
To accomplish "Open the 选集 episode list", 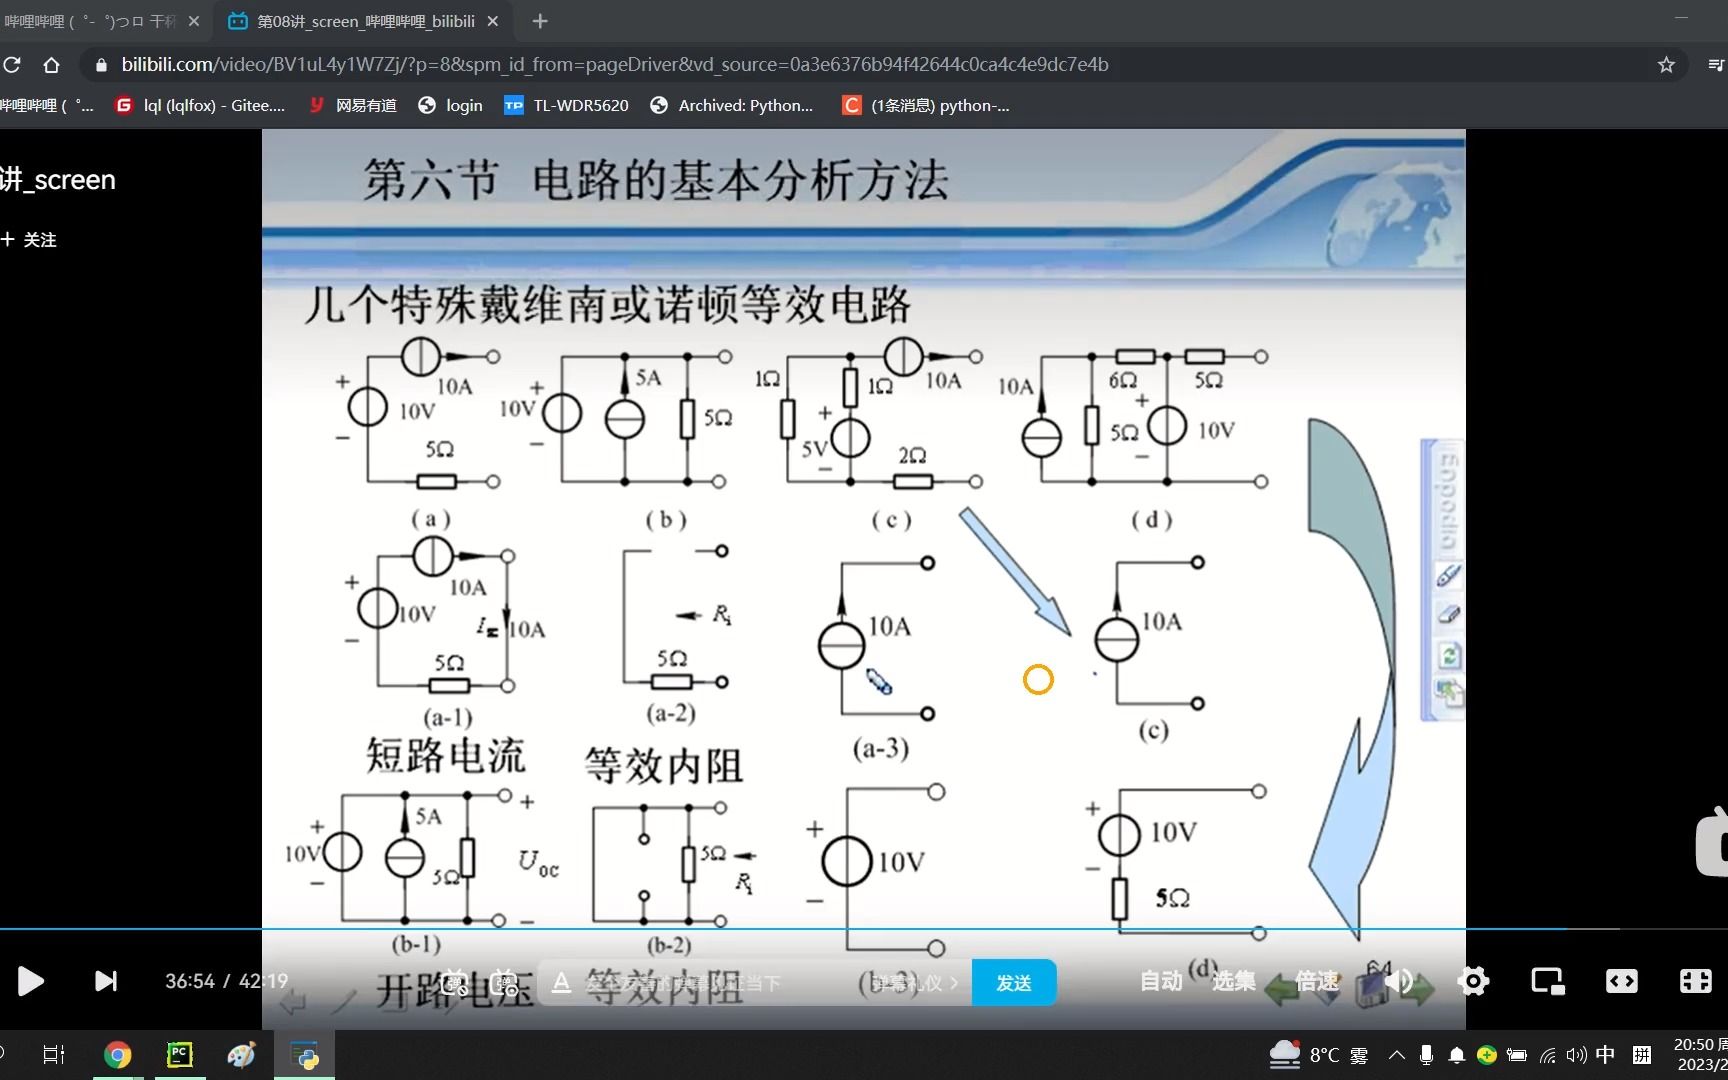I will [1234, 981].
